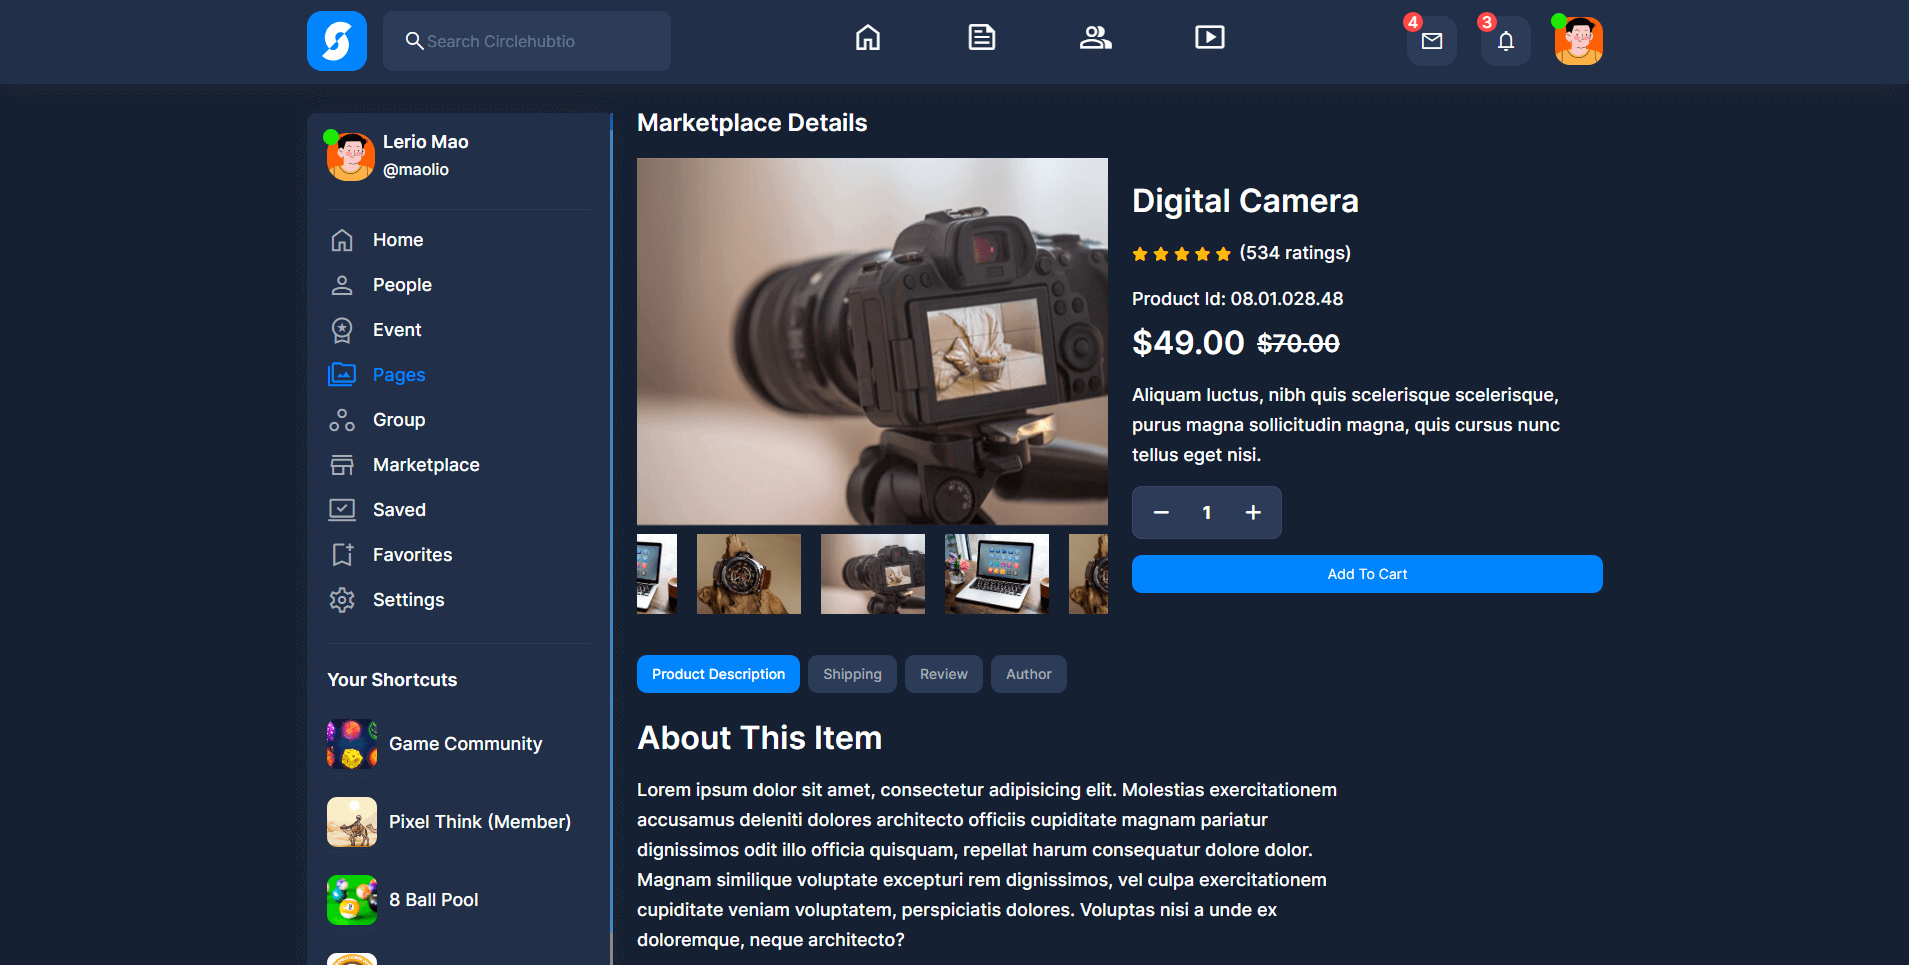Open the Home menu label in sidebar
The height and width of the screenshot is (965, 1909).
click(398, 240)
